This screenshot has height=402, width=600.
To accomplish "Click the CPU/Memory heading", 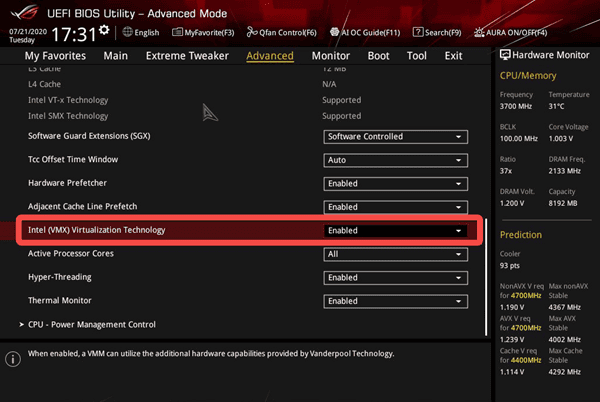I will click(528, 76).
